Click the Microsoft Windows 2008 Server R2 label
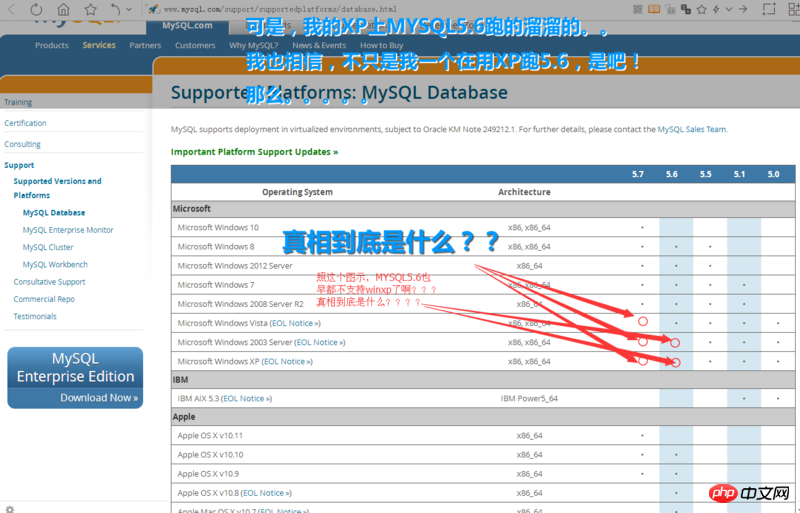Screen dimensions: 800x513 point(240,304)
